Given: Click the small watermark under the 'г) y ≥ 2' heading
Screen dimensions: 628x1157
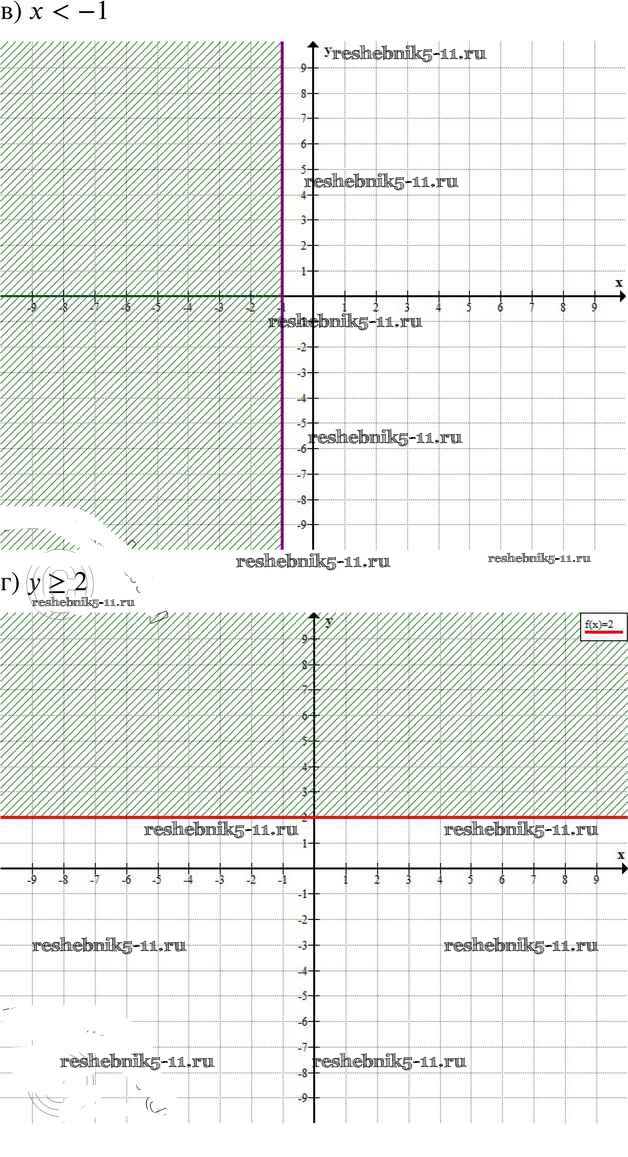Looking at the screenshot, I should [x=82, y=602].
